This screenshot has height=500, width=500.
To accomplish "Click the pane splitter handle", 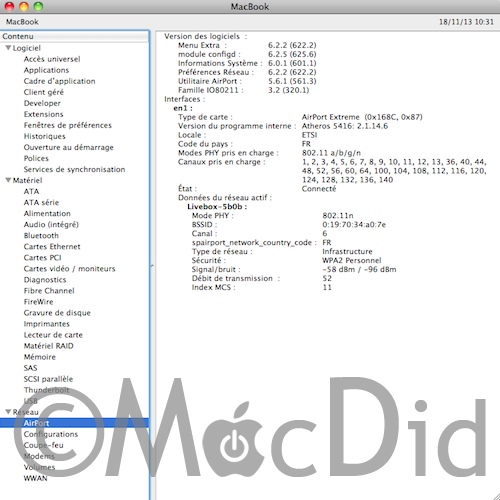I will click(152, 266).
